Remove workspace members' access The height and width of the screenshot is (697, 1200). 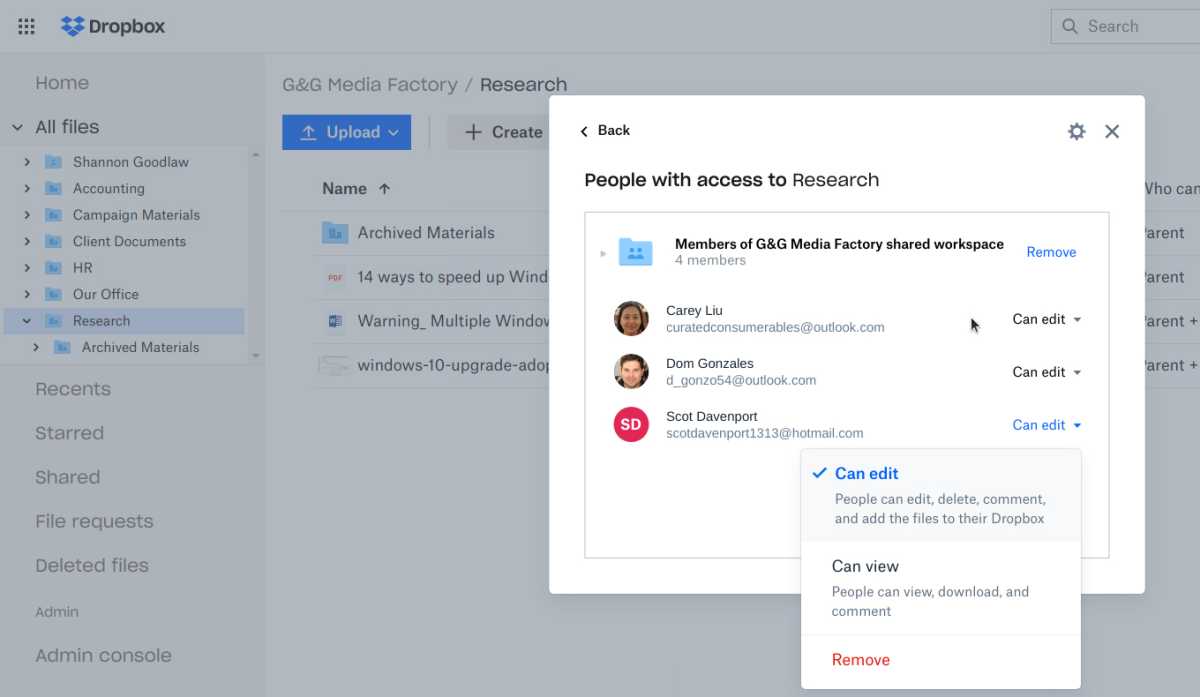1051,252
